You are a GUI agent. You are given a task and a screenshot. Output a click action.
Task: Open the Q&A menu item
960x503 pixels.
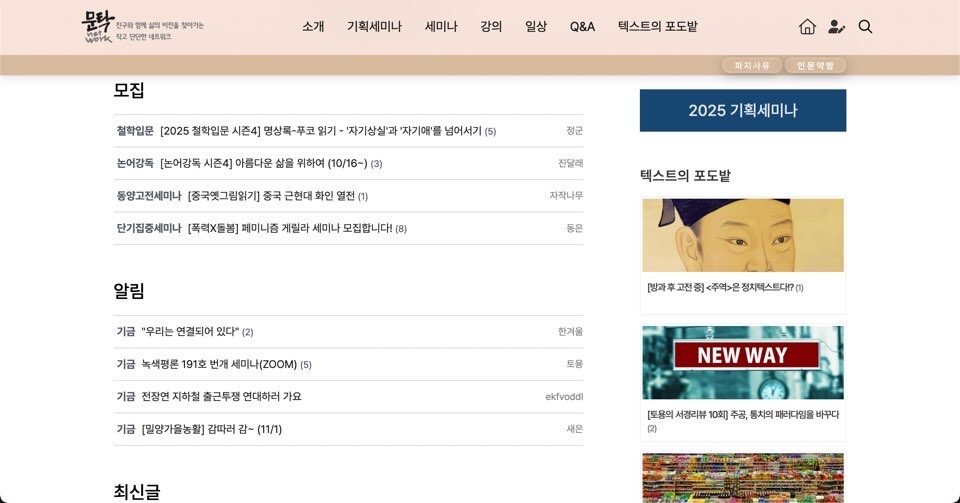coord(582,27)
